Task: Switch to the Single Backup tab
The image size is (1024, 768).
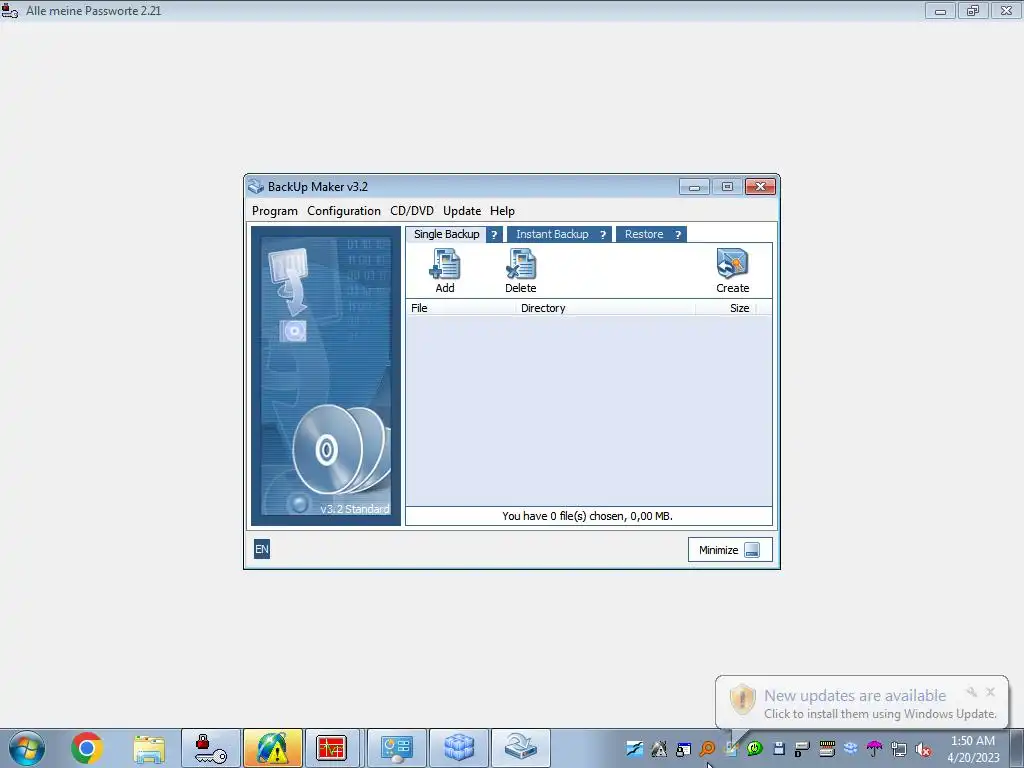Action: (x=446, y=234)
